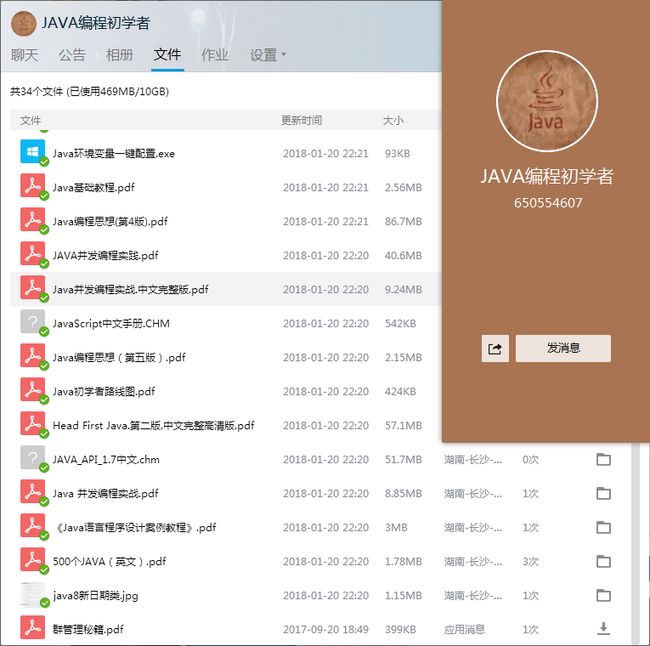Select Head First Java.第二版 file name

[x=153, y=425]
